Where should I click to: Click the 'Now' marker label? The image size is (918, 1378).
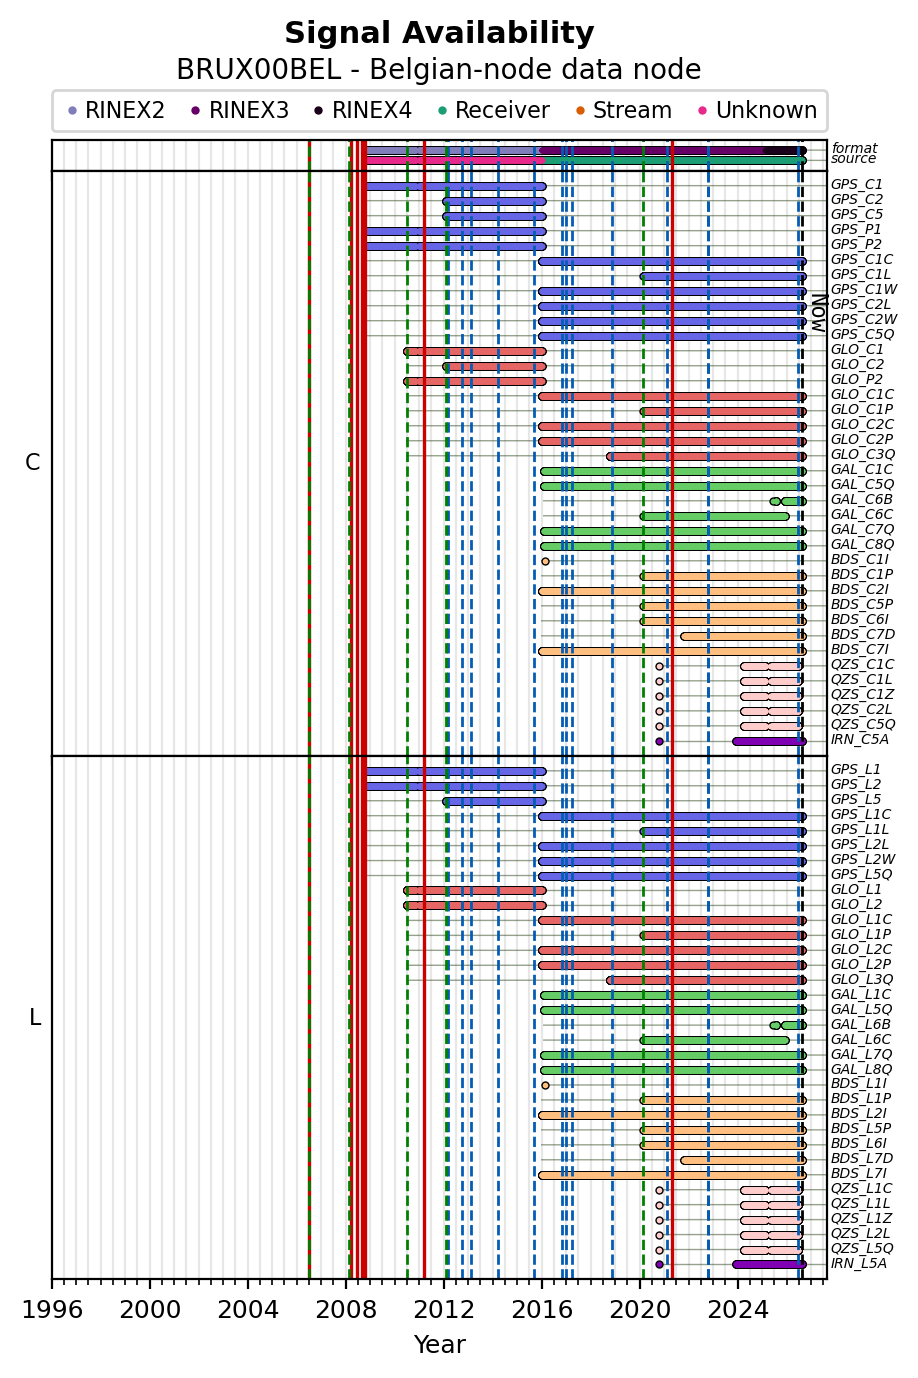818,313
